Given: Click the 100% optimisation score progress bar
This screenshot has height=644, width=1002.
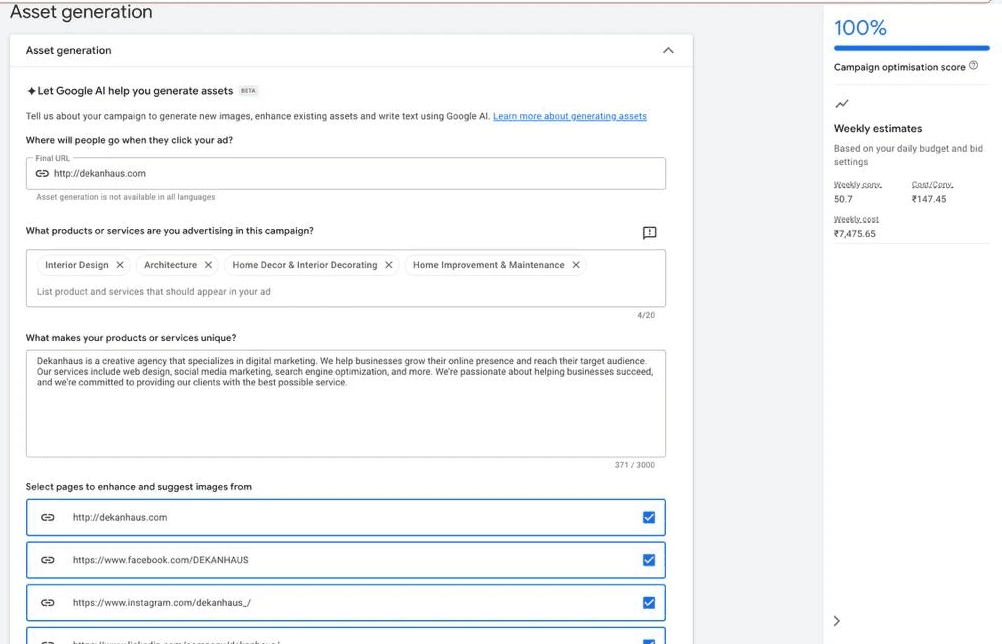Looking at the screenshot, I should [x=911, y=48].
